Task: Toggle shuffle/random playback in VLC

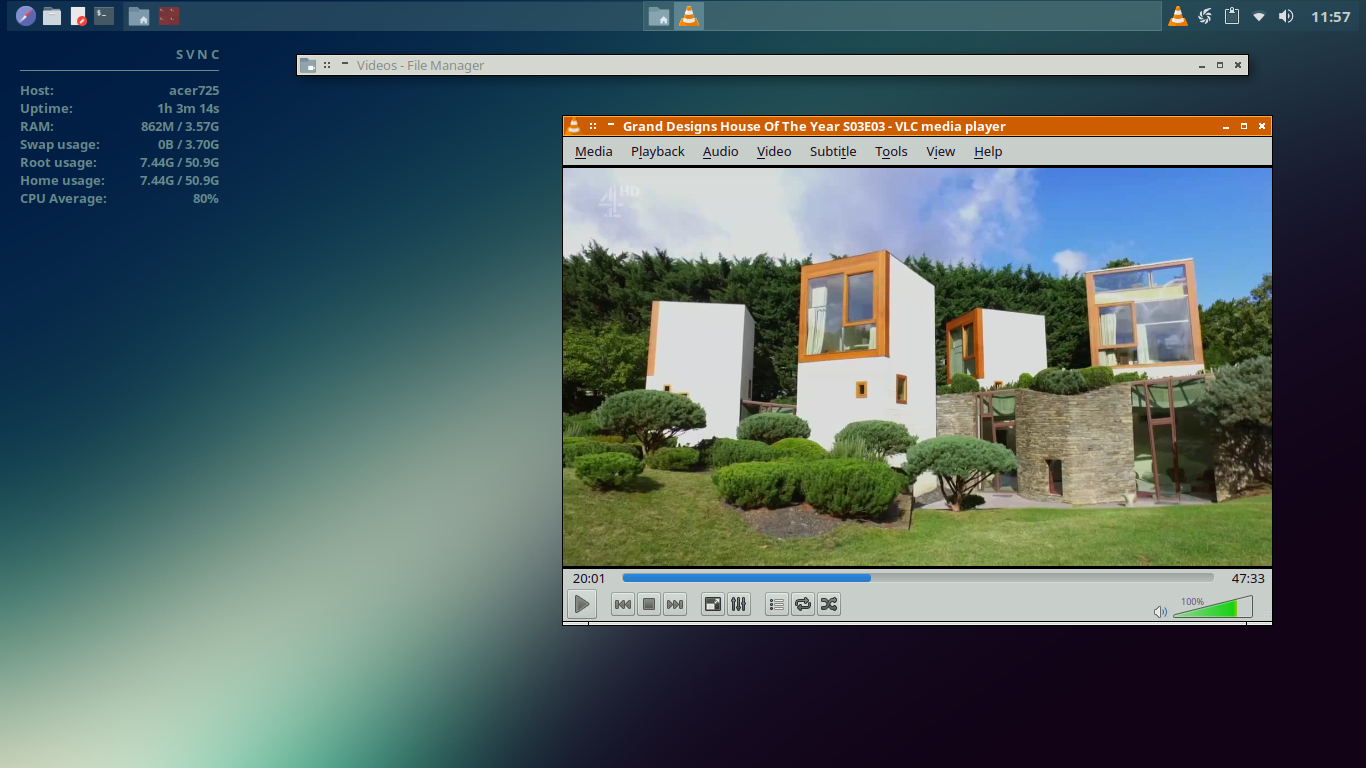Action: click(x=829, y=604)
